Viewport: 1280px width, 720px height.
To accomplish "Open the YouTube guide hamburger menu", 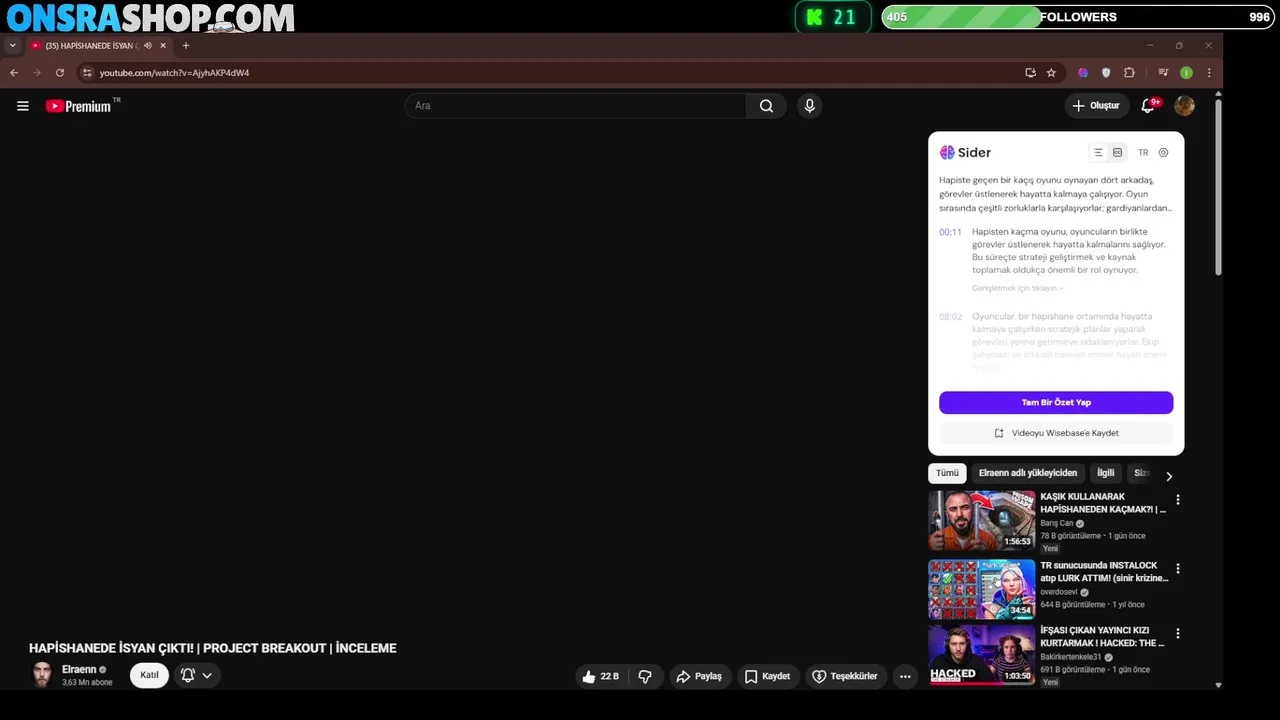I will 23,106.
